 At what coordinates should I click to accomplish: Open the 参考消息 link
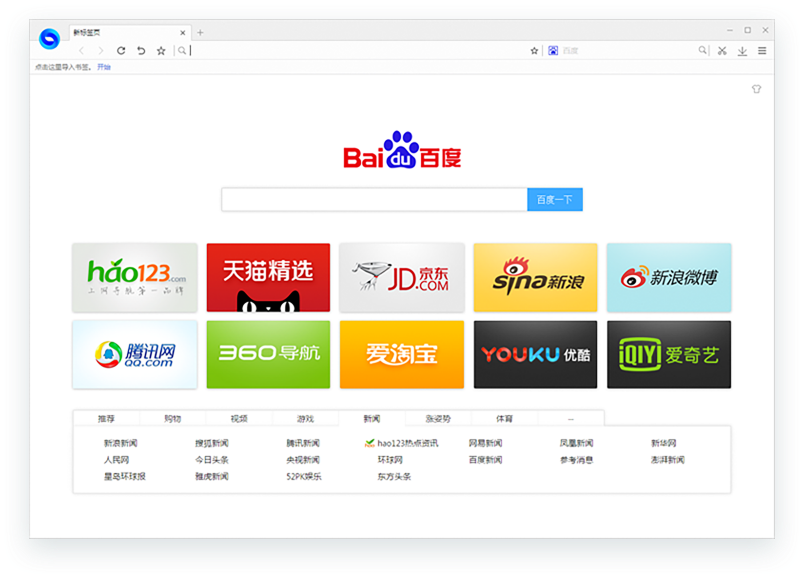[577, 460]
